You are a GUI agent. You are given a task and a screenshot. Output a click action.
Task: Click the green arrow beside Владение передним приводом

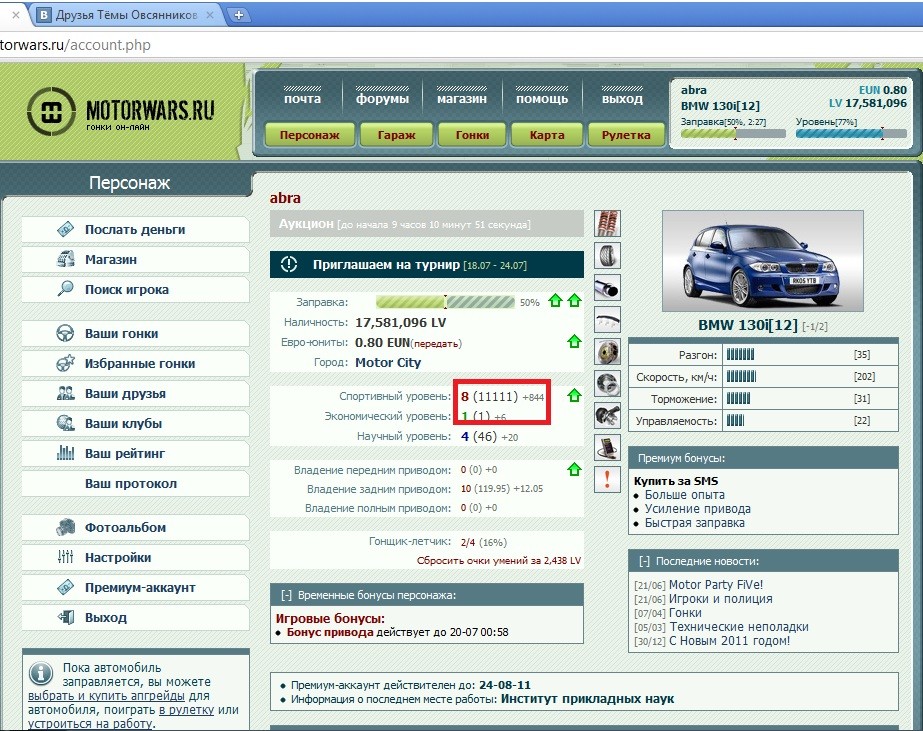(575, 469)
